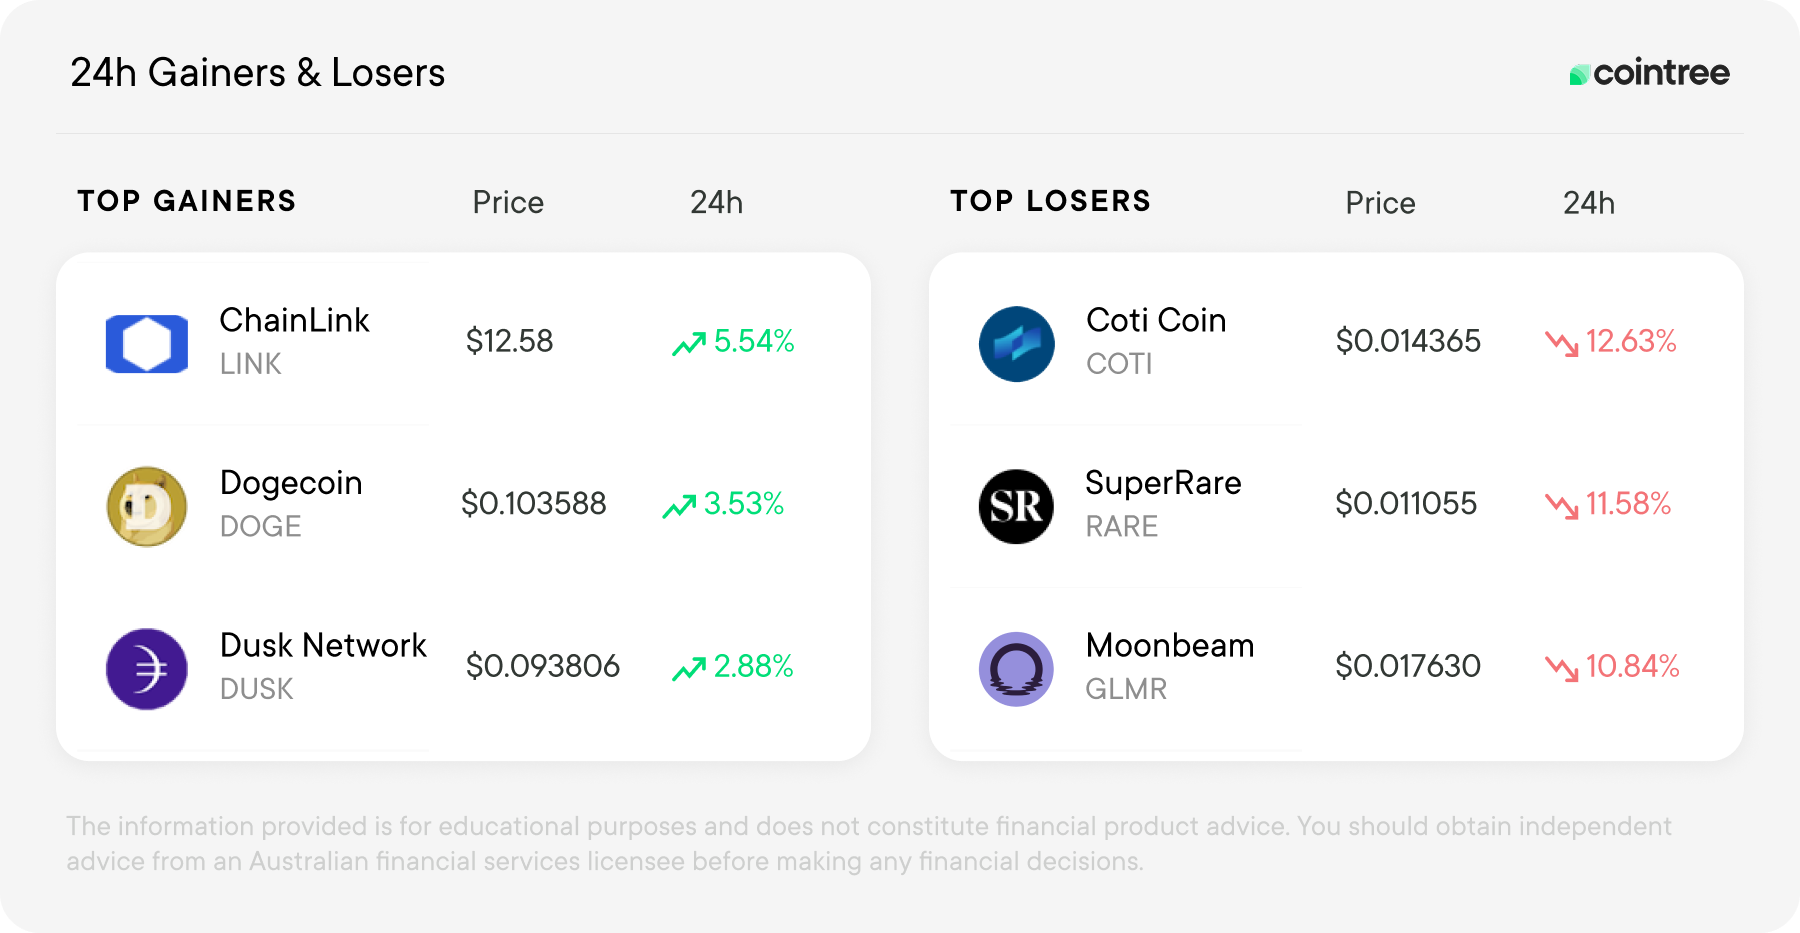1800x933 pixels.
Task: Open the SuperRare name link
Action: (x=1164, y=483)
